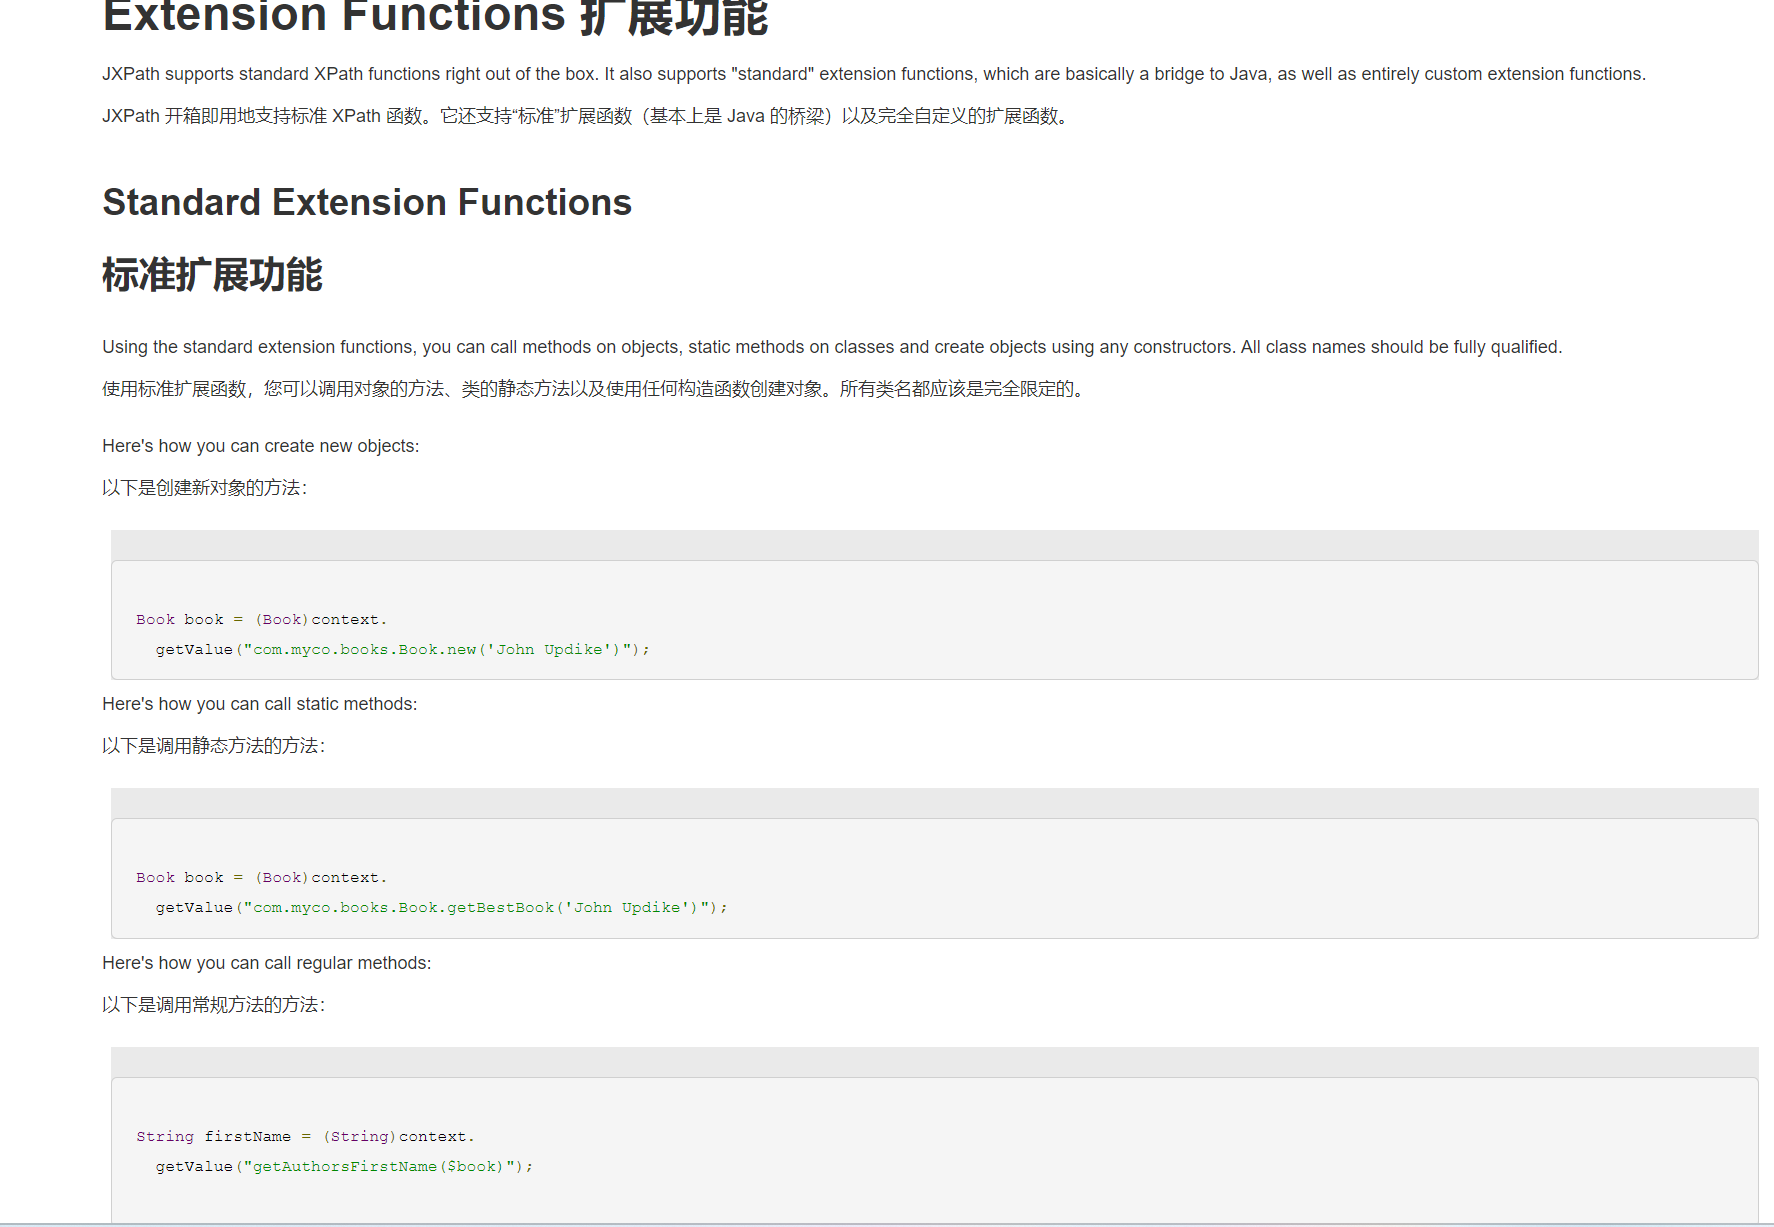
Task: Click the Chinese heading "标准扩展功能"
Action: (212, 275)
